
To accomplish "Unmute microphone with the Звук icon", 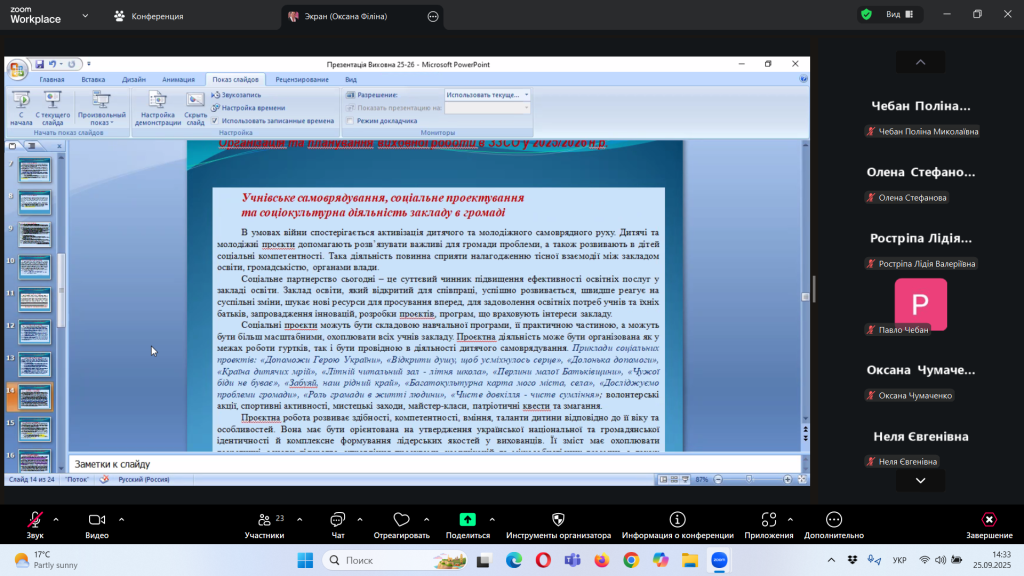I will click(35, 520).
